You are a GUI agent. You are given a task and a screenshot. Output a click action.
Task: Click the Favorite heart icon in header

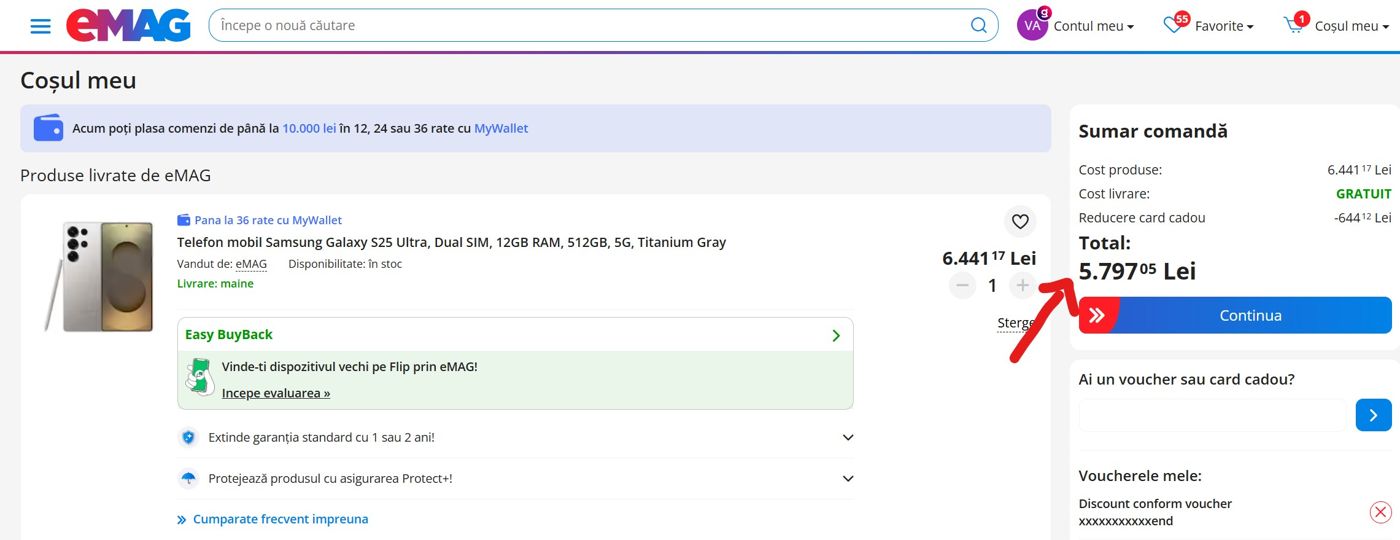[x=1174, y=26]
